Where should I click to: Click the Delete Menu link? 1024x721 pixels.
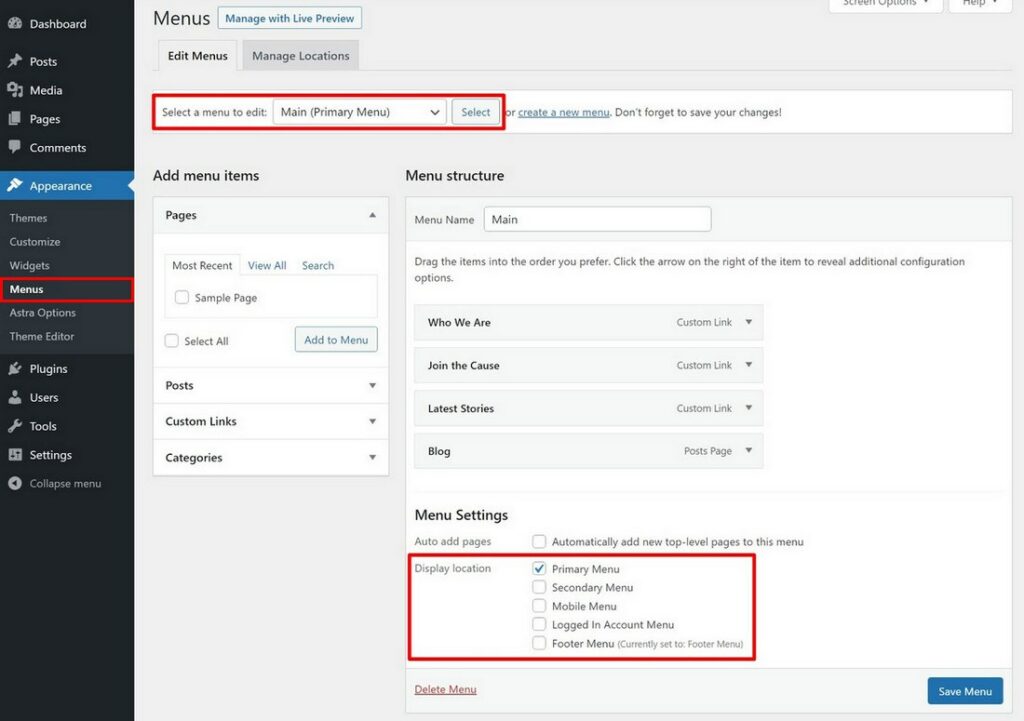(x=445, y=689)
